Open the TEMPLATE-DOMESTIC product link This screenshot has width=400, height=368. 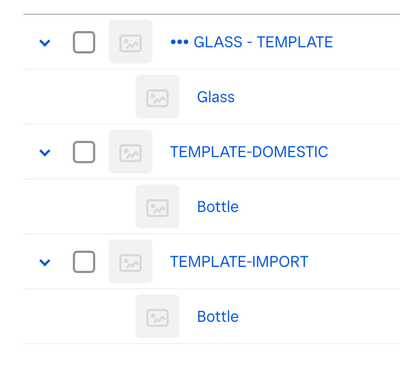(249, 152)
